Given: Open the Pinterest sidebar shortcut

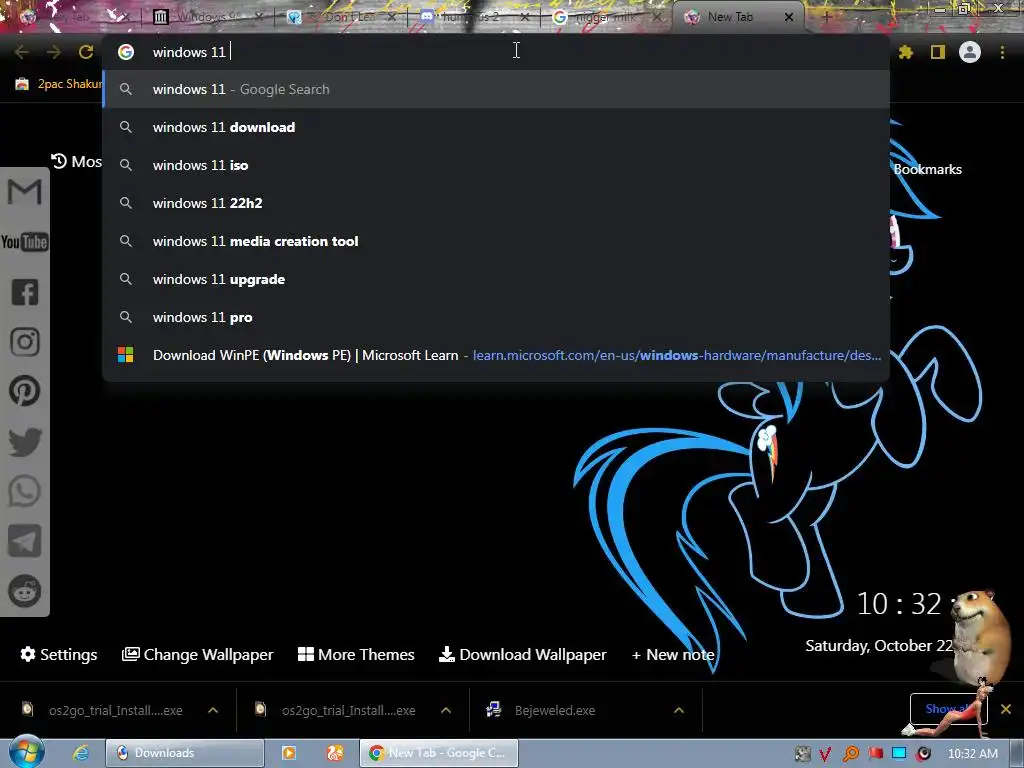Looking at the screenshot, I should (25, 391).
